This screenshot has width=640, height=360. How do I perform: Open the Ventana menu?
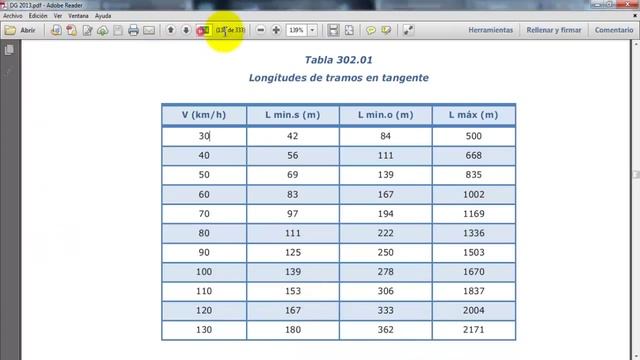[x=78, y=16]
